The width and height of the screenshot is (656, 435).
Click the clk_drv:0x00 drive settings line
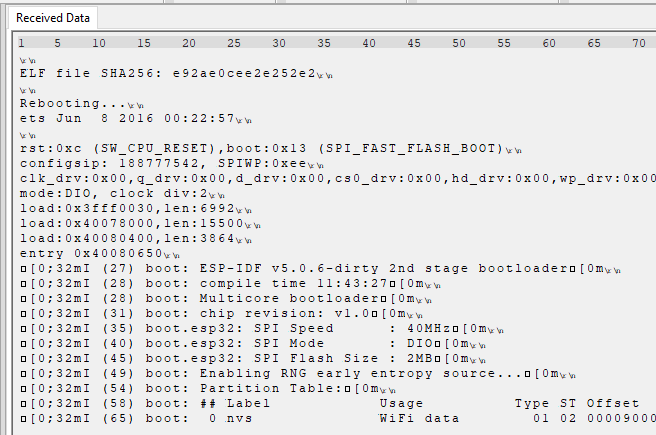pyautogui.click(x=338, y=178)
